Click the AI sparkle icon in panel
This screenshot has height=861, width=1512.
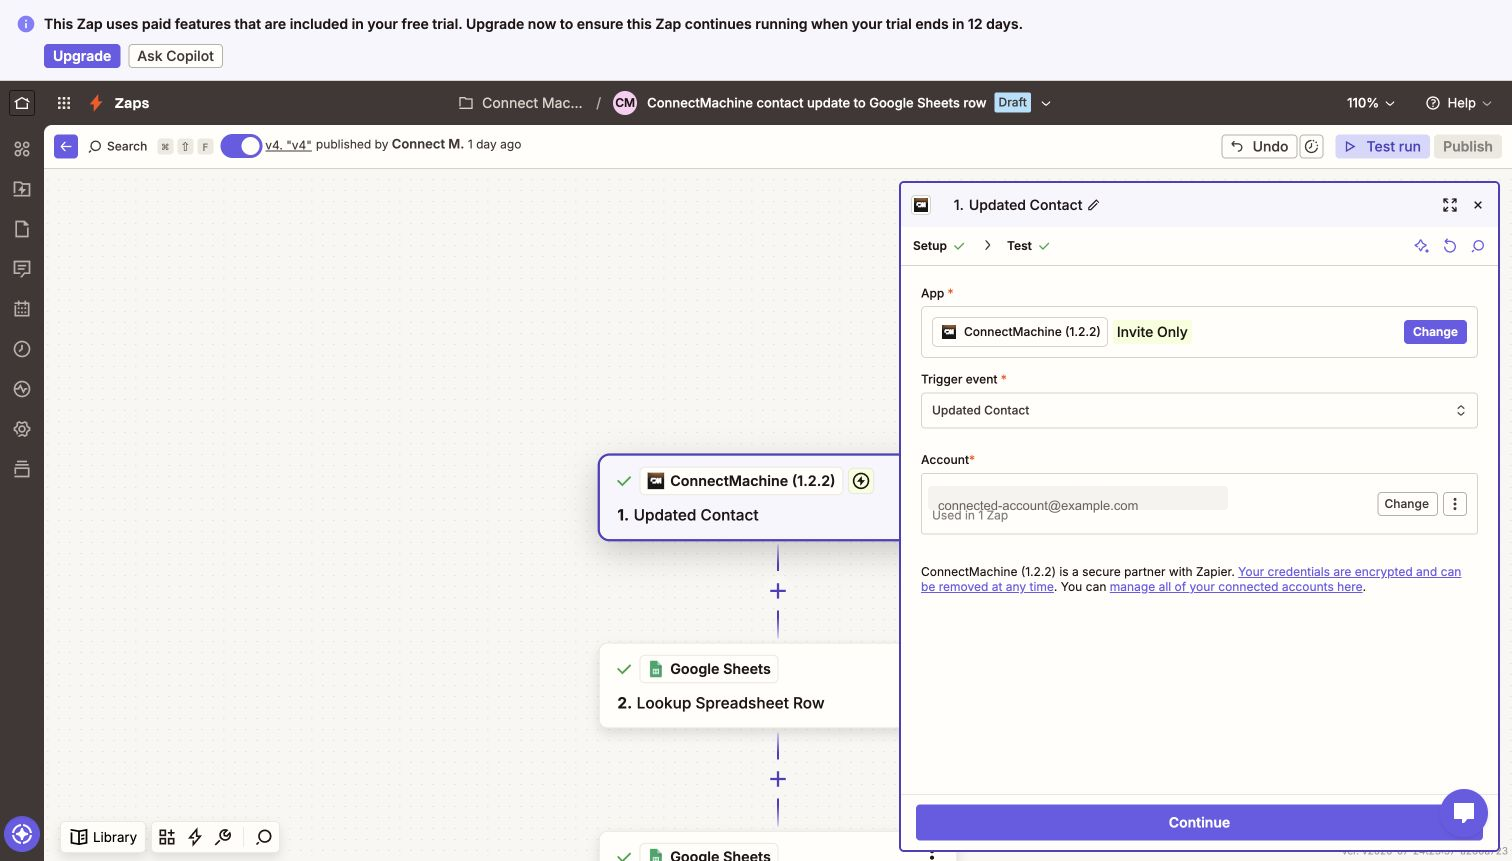1421,246
